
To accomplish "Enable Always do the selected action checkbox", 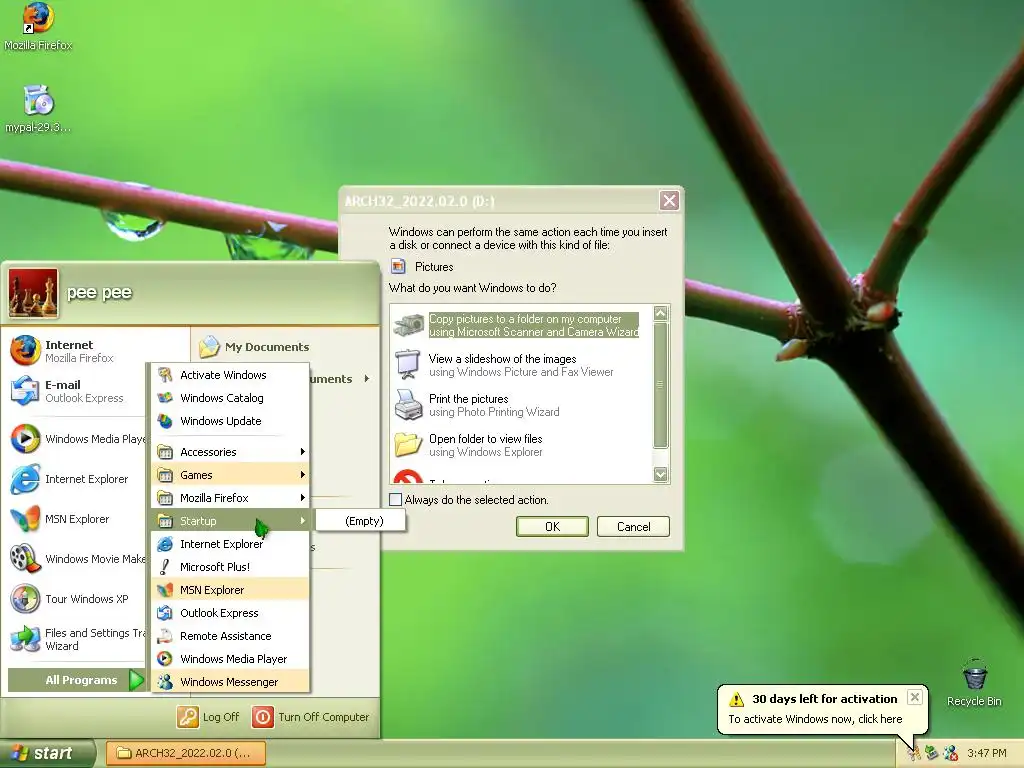I will 395,500.
